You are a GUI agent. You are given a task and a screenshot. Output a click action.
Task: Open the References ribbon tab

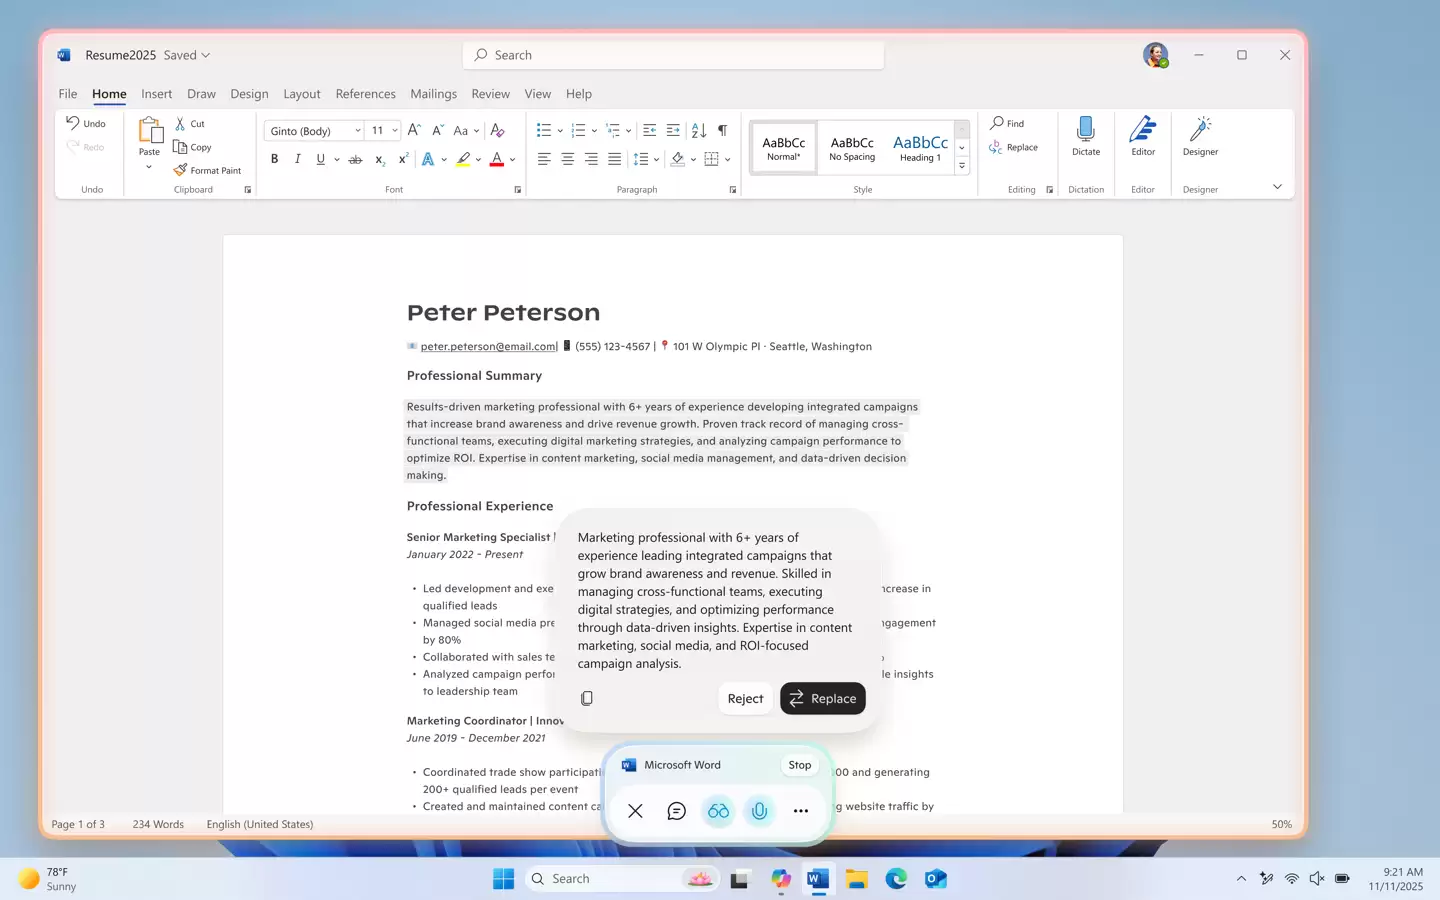coord(365,93)
